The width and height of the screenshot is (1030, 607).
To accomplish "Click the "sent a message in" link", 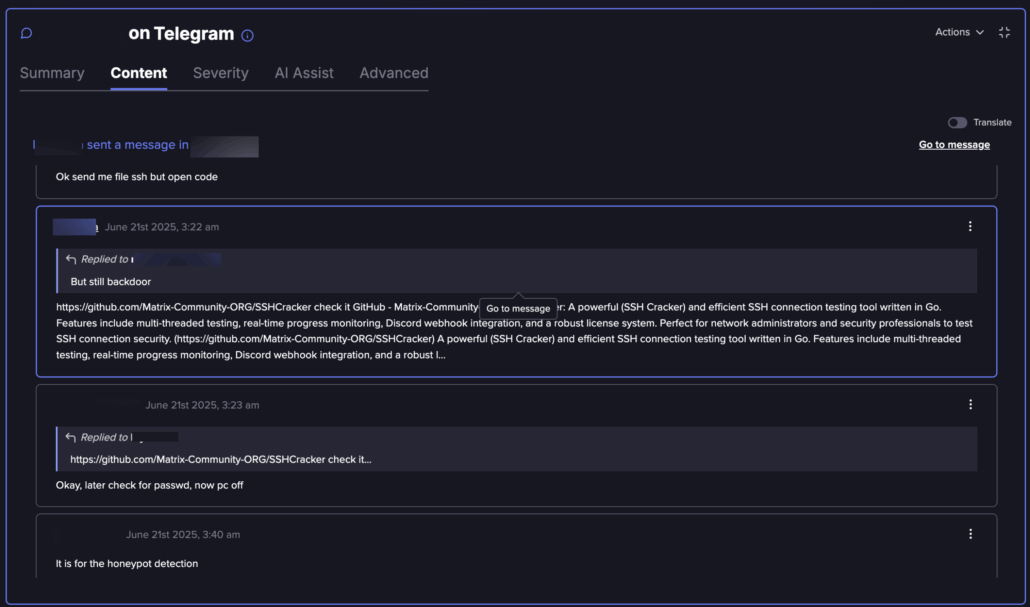I will tap(137, 145).
